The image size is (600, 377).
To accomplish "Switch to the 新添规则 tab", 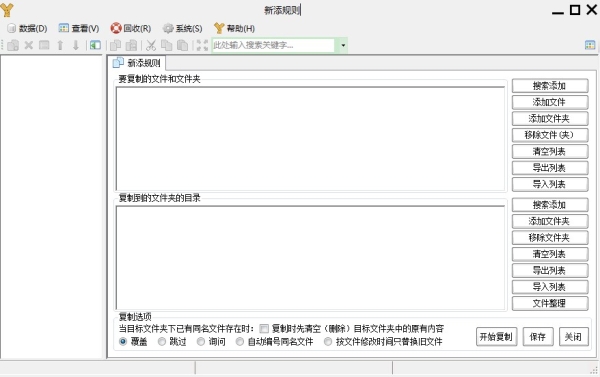I will pyautogui.click(x=137, y=63).
